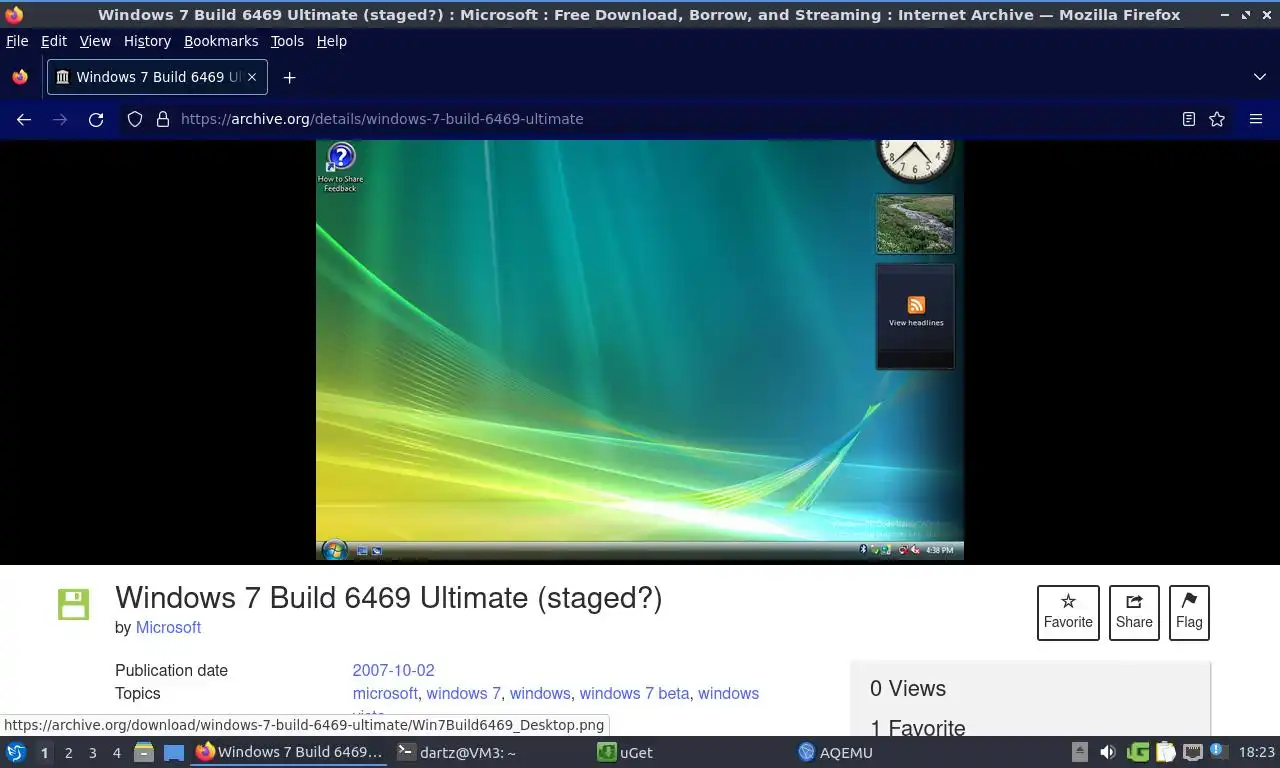Click the 18:23 clock
Image resolution: width=1280 pixels, height=768 pixels.
point(1257,752)
